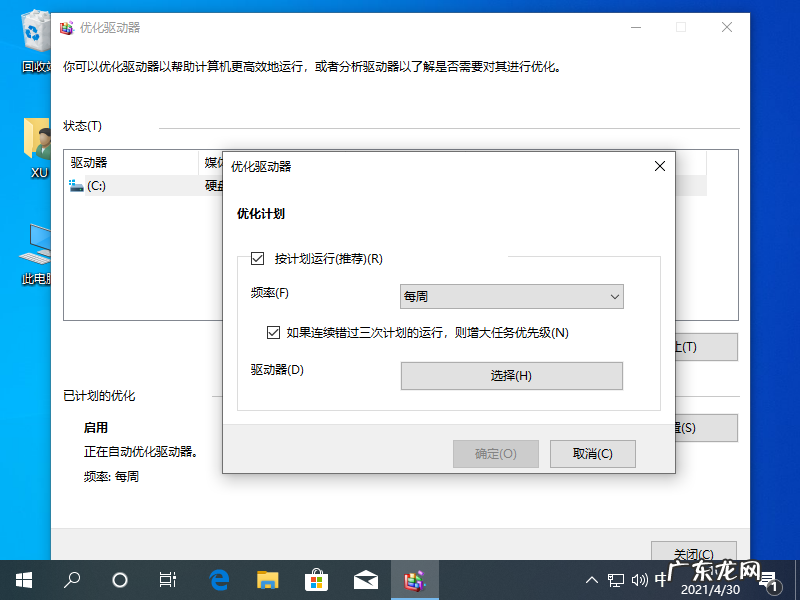Image resolution: width=800 pixels, height=600 pixels.
Task: Expand hidden icons in the system tray
Action: click(592, 579)
